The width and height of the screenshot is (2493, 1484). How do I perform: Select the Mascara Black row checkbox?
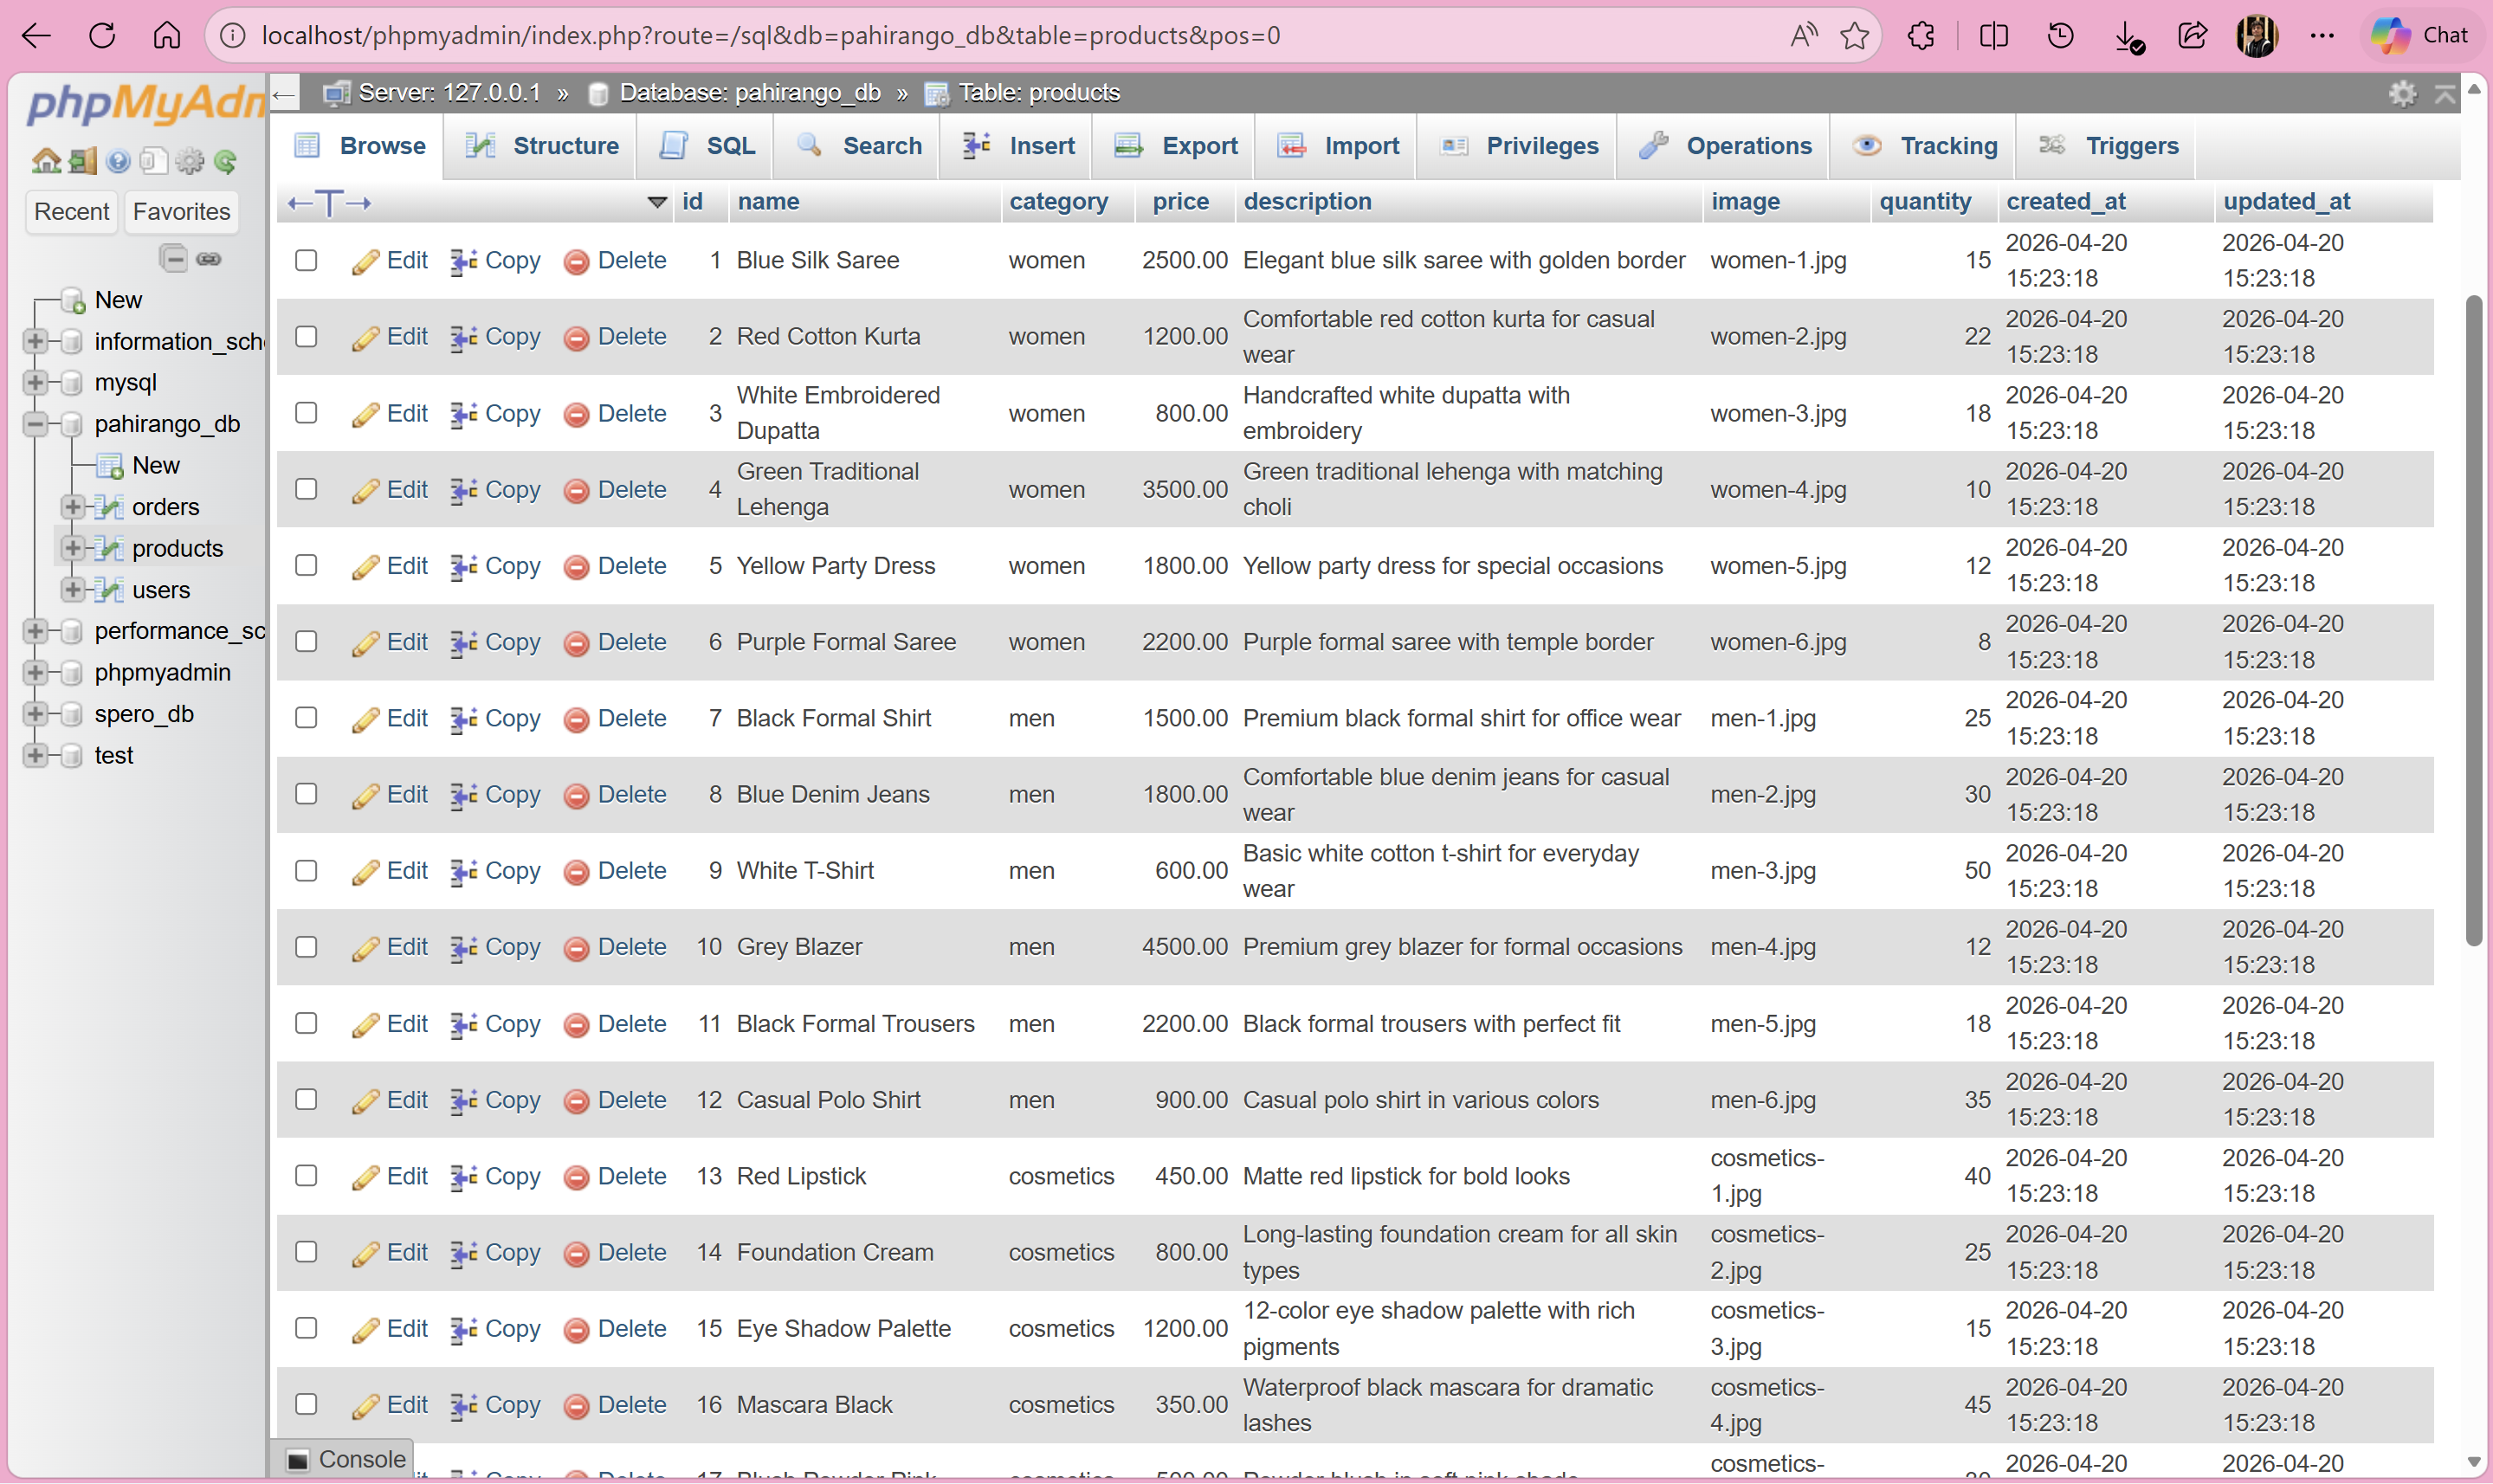[x=306, y=1405]
